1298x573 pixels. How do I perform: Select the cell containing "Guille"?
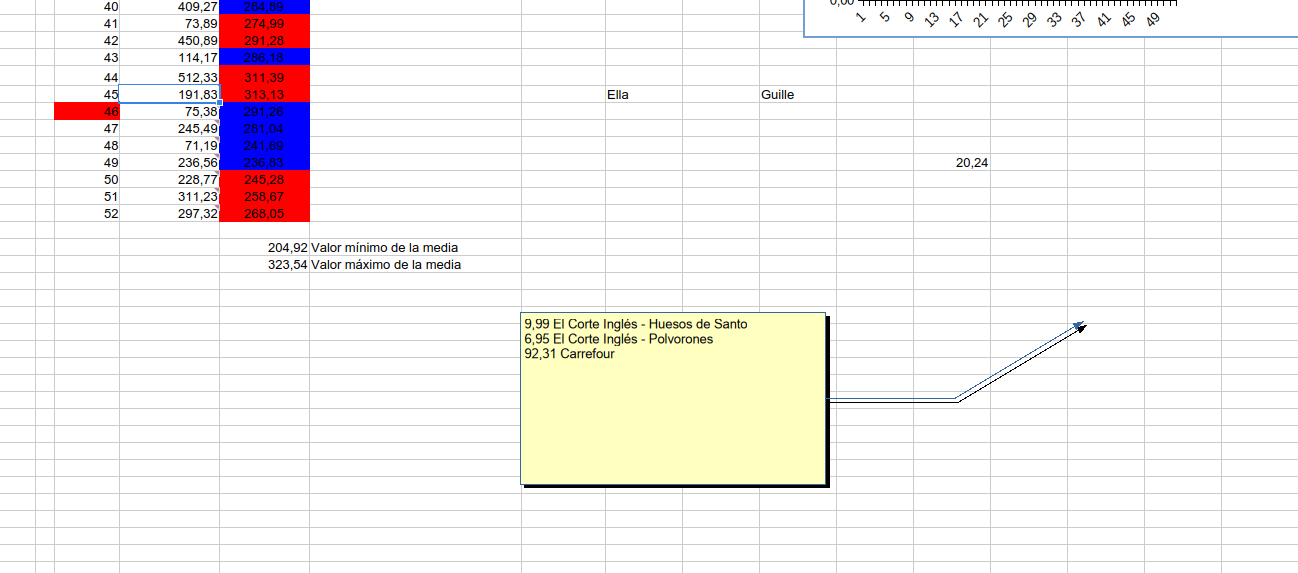pyautogui.click(x=797, y=95)
